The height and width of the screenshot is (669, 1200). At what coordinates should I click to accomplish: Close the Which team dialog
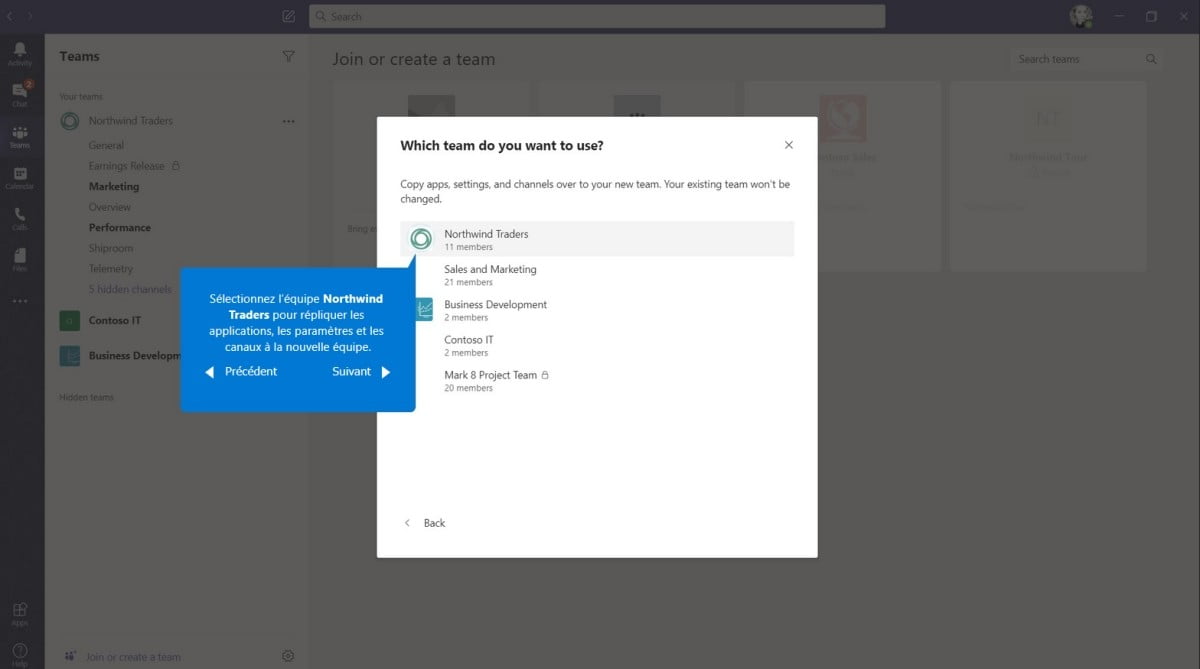pos(789,145)
